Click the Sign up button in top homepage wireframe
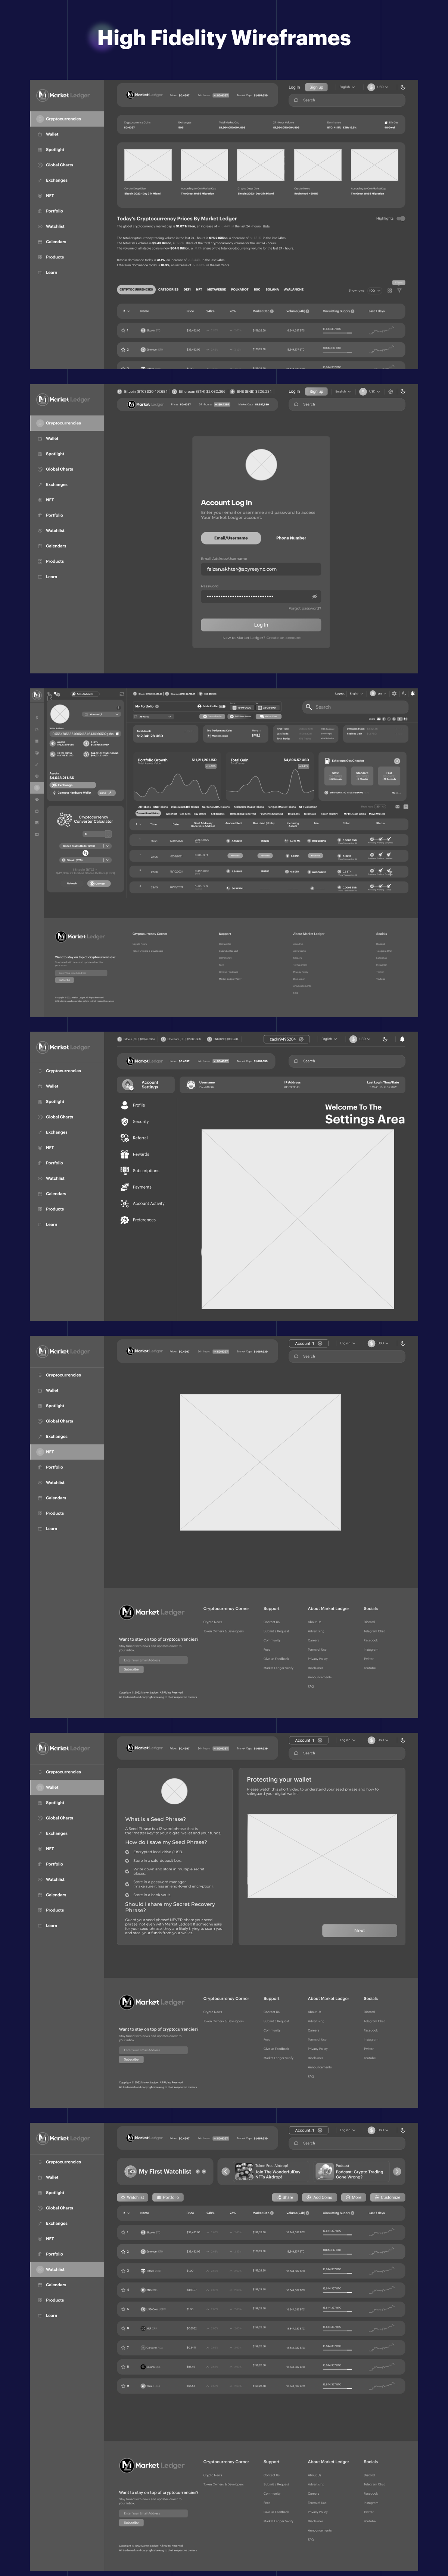Image resolution: width=448 pixels, height=2576 pixels. [316, 87]
